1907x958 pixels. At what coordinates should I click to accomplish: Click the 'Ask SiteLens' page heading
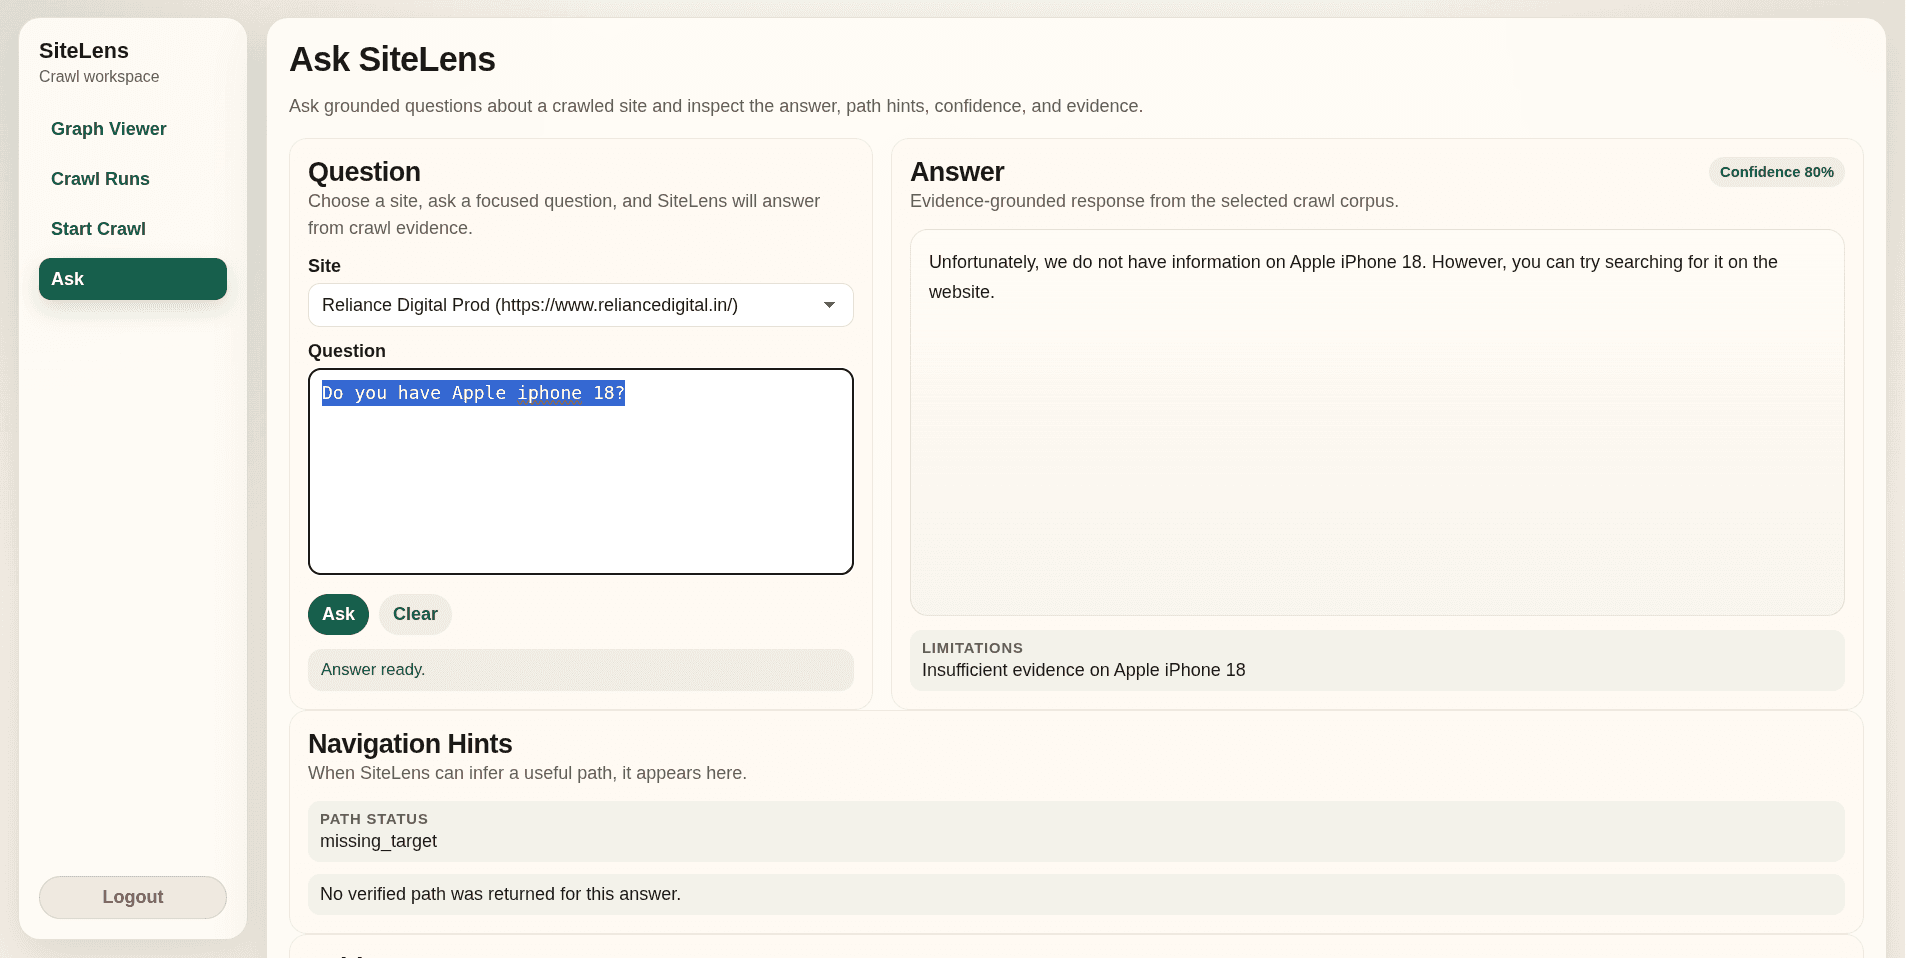point(392,60)
